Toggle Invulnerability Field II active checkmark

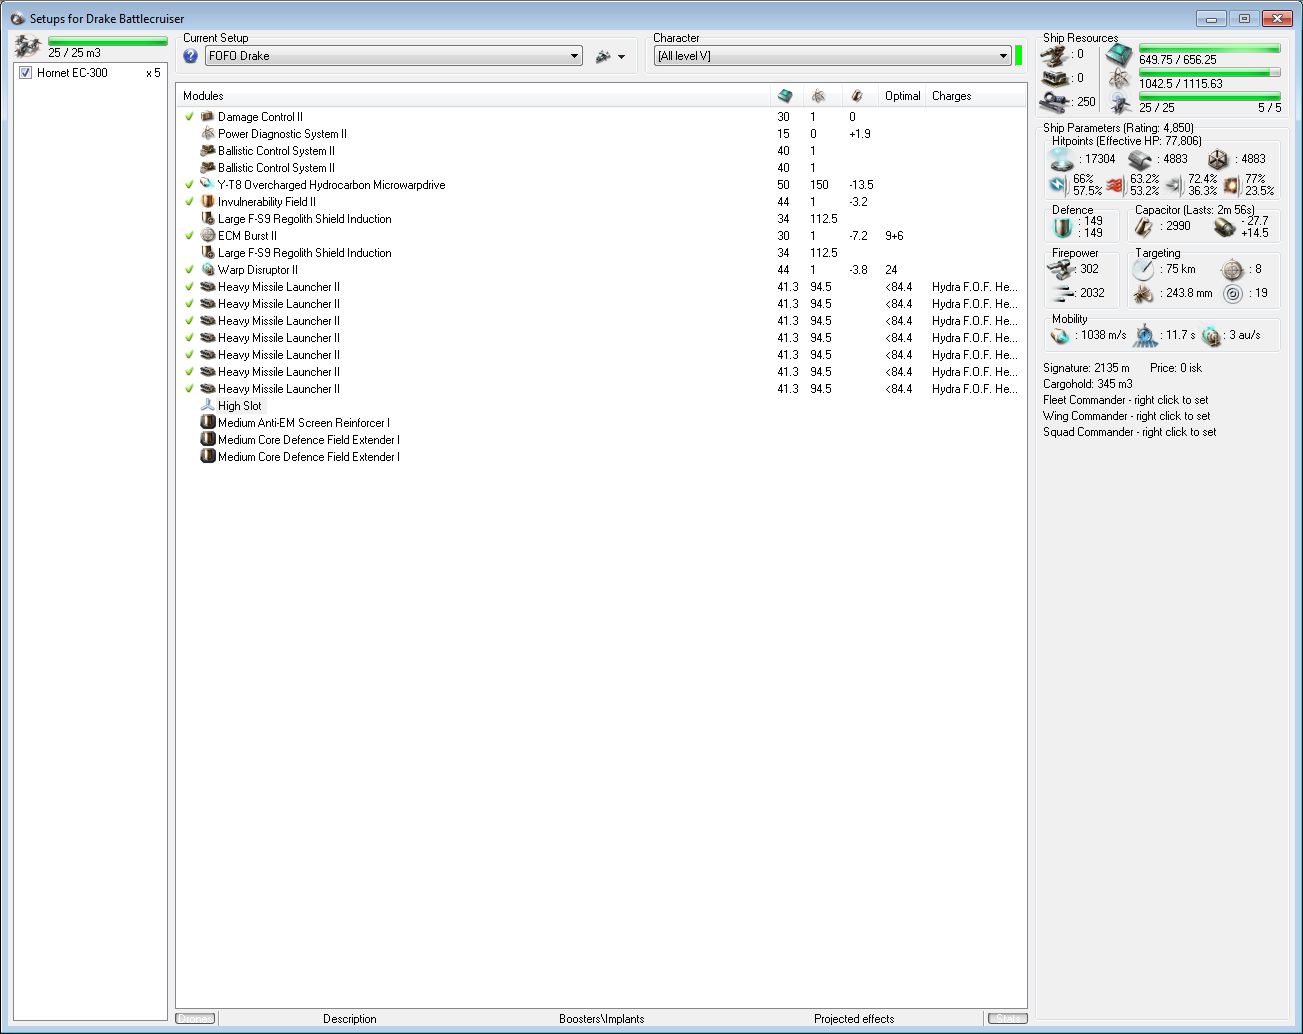pos(189,202)
